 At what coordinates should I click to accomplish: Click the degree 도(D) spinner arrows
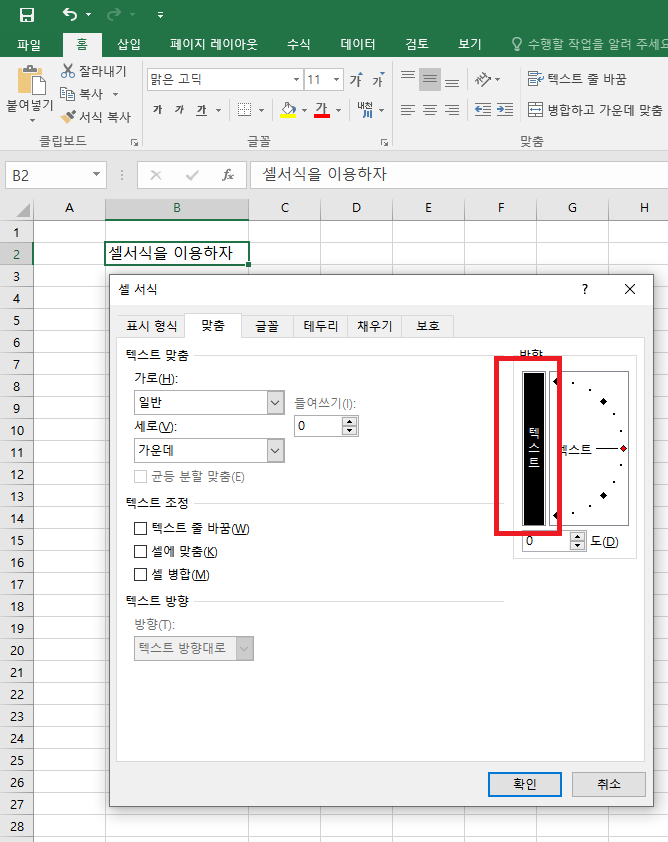click(x=577, y=541)
